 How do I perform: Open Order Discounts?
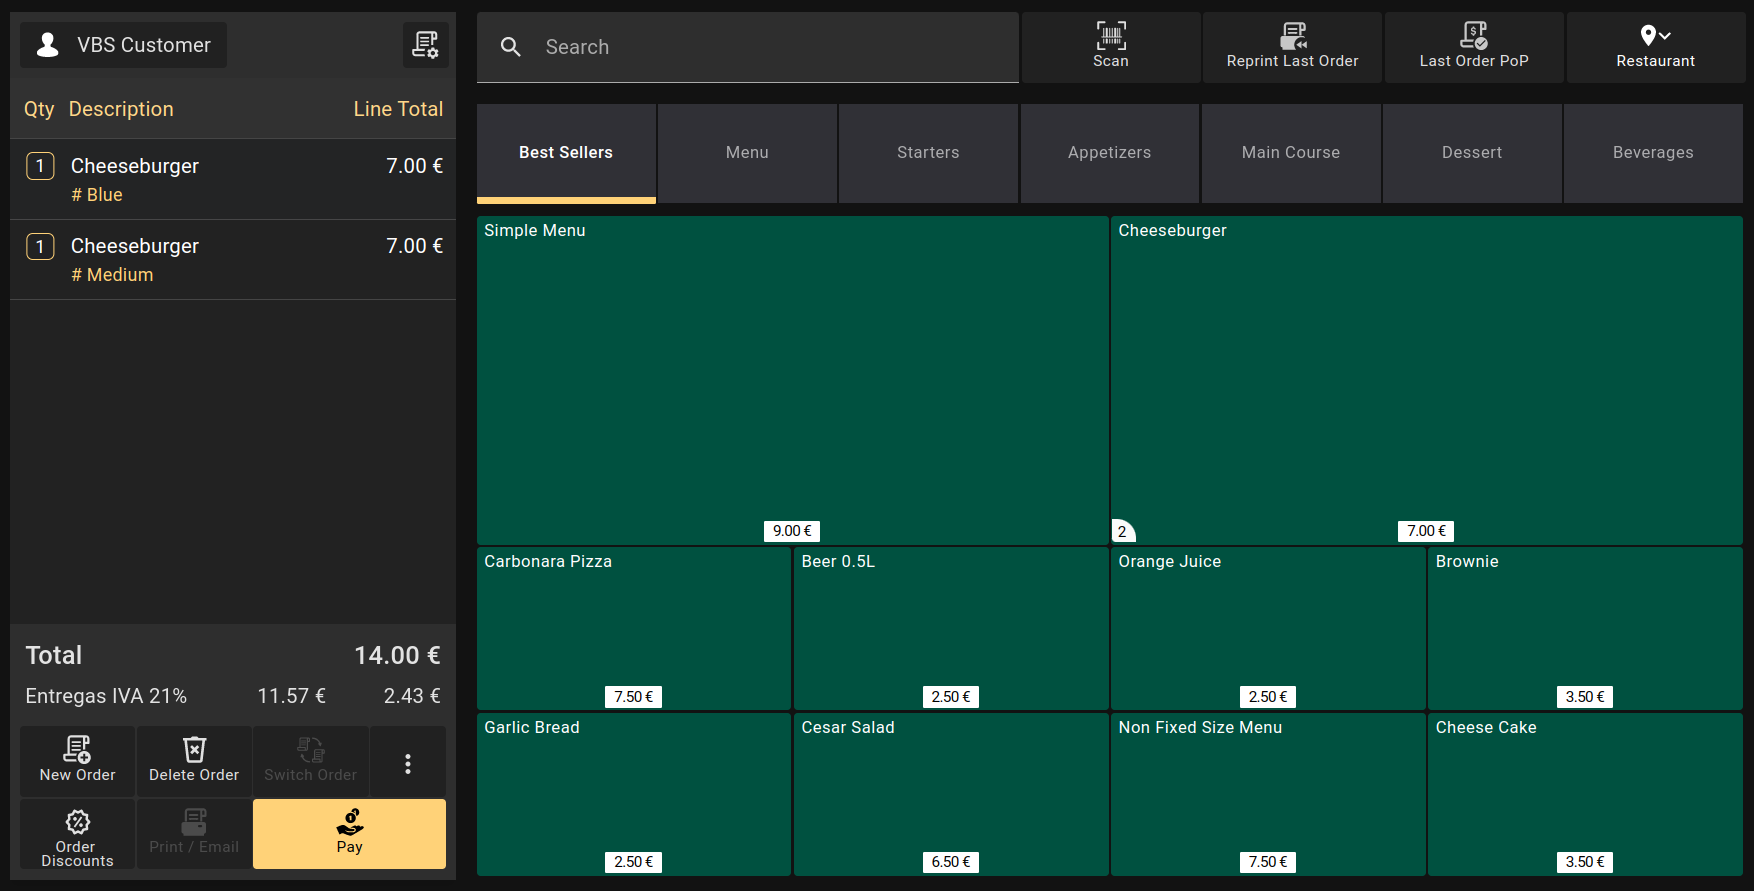pos(78,834)
